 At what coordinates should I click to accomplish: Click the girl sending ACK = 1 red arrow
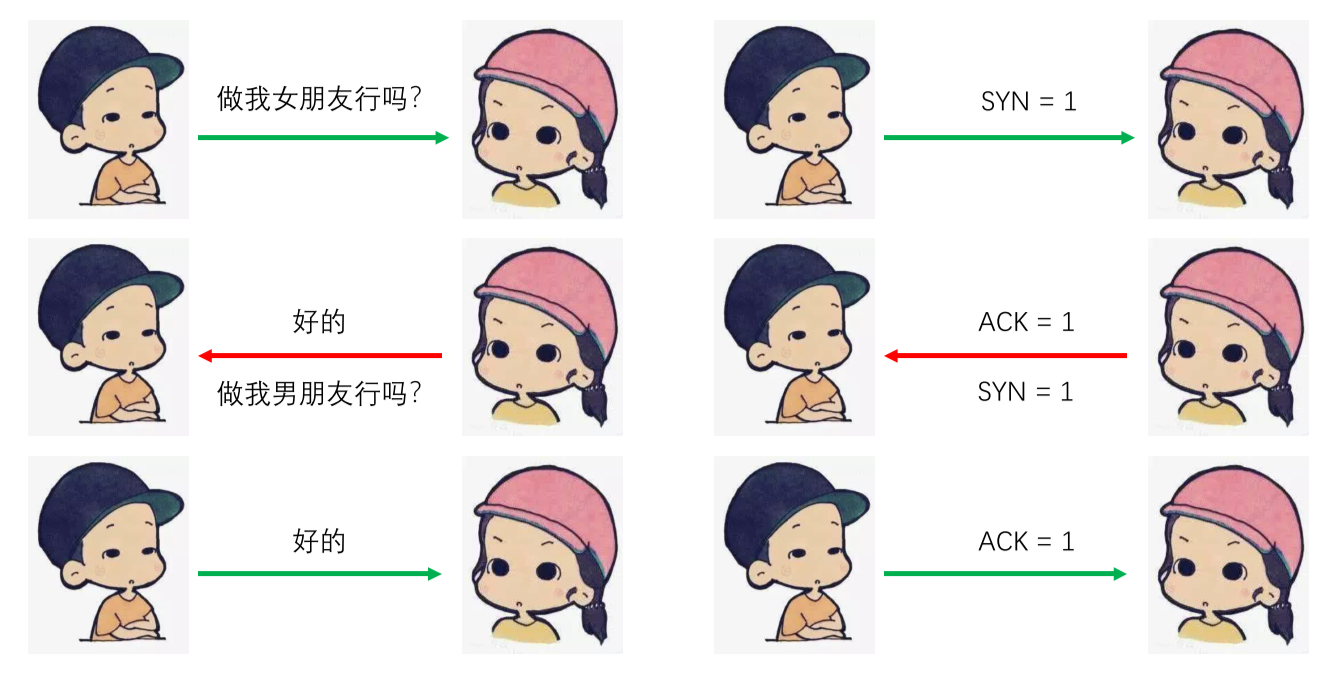coord(1228,337)
